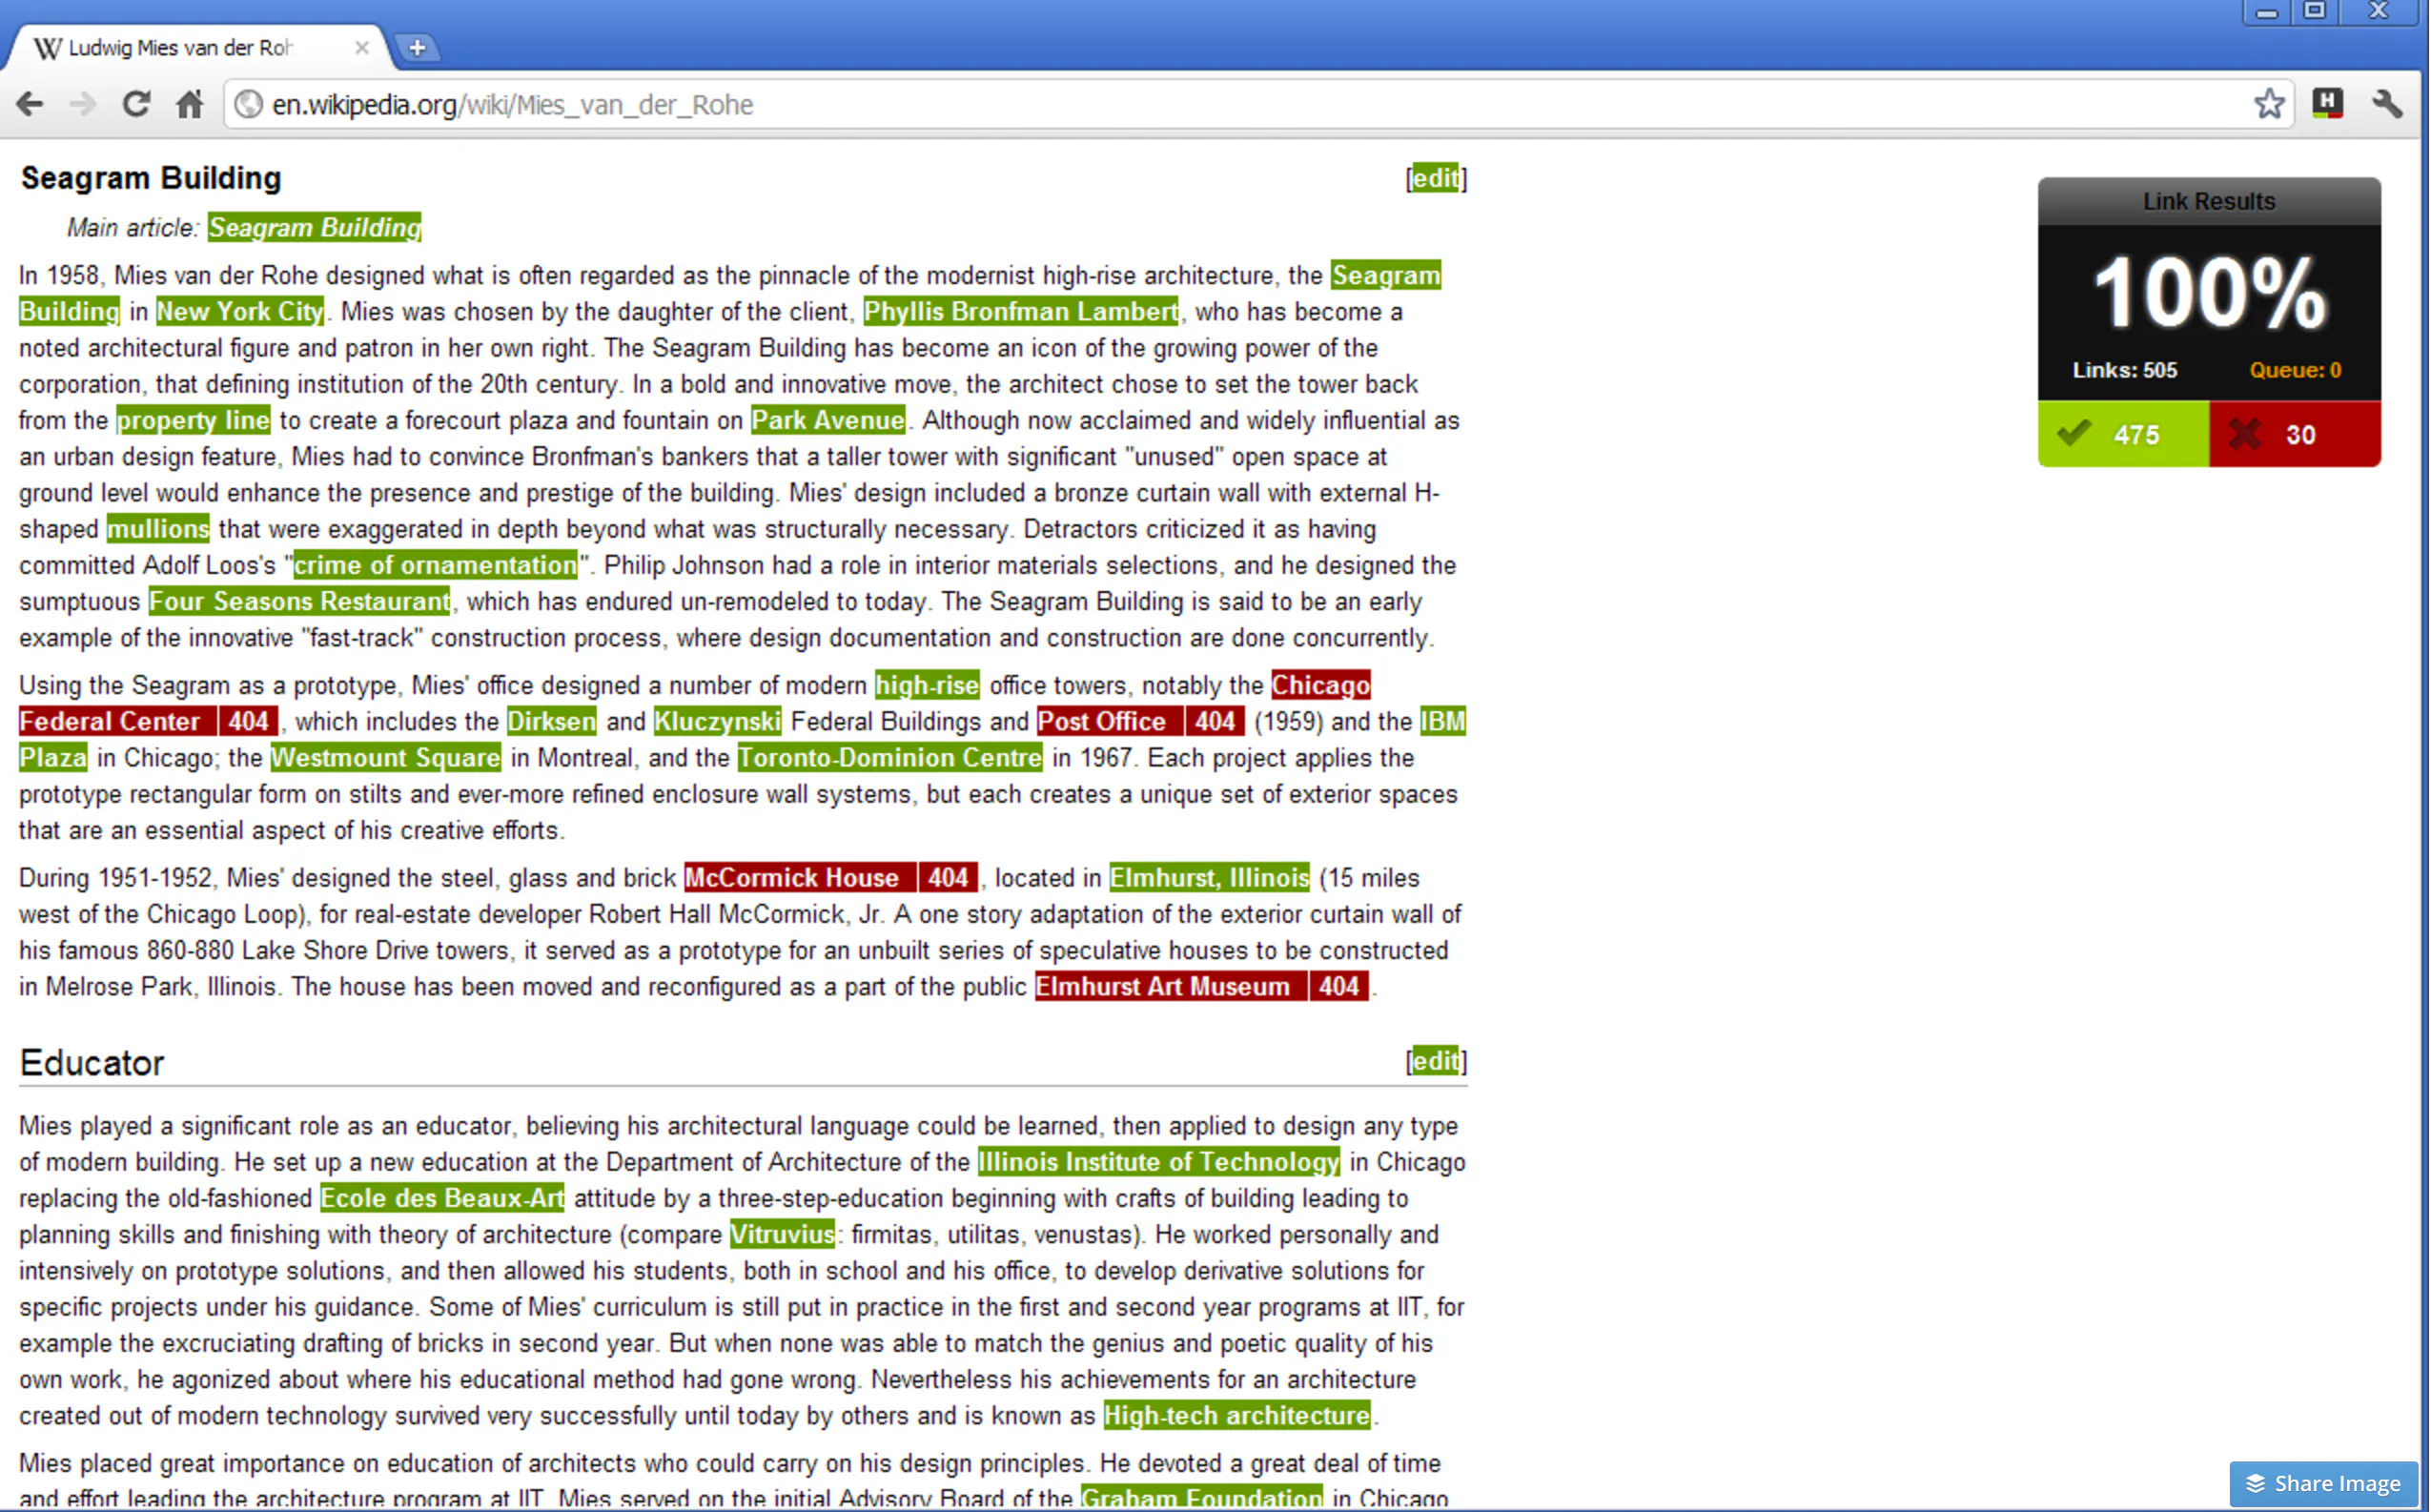Open the Westmount Square link
Image resolution: width=2431 pixels, height=1512 pixels.
coord(386,757)
